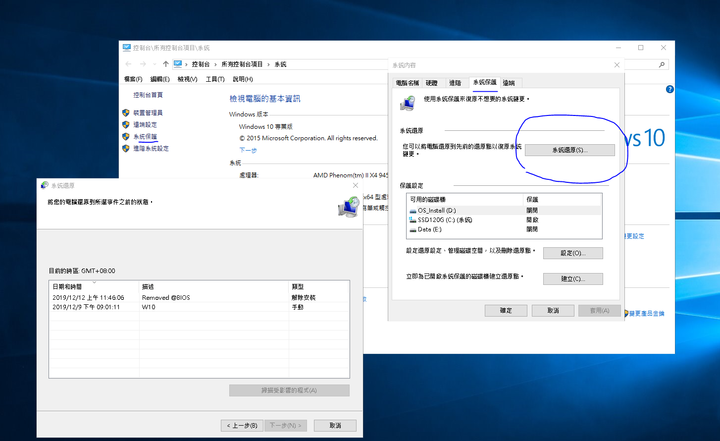
Task: Click the 系統還原(S)... button
Action: (x=570, y=150)
